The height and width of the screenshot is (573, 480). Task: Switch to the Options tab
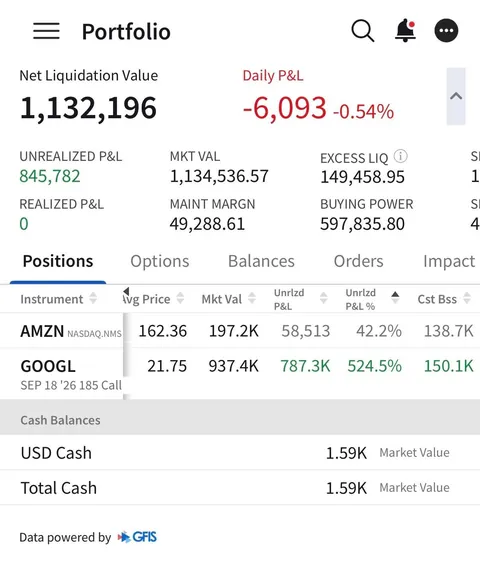[x=160, y=261]
